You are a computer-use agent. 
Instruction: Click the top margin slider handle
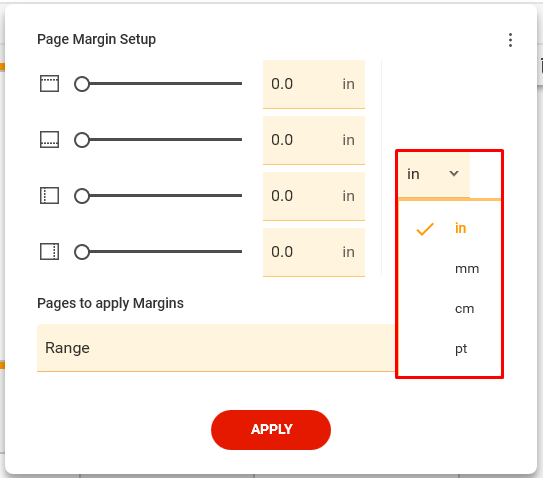click(82, 84)
